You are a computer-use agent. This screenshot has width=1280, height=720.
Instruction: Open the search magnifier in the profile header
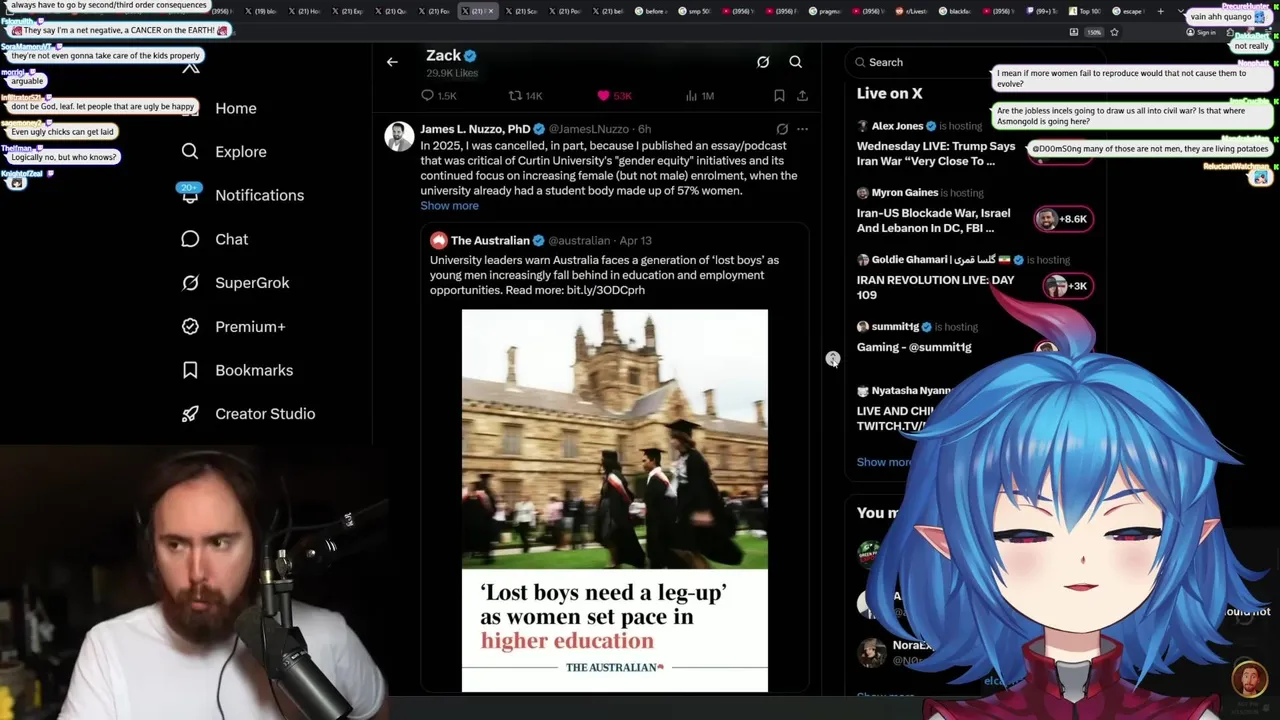pyautogui.click(x=796, y=62)
